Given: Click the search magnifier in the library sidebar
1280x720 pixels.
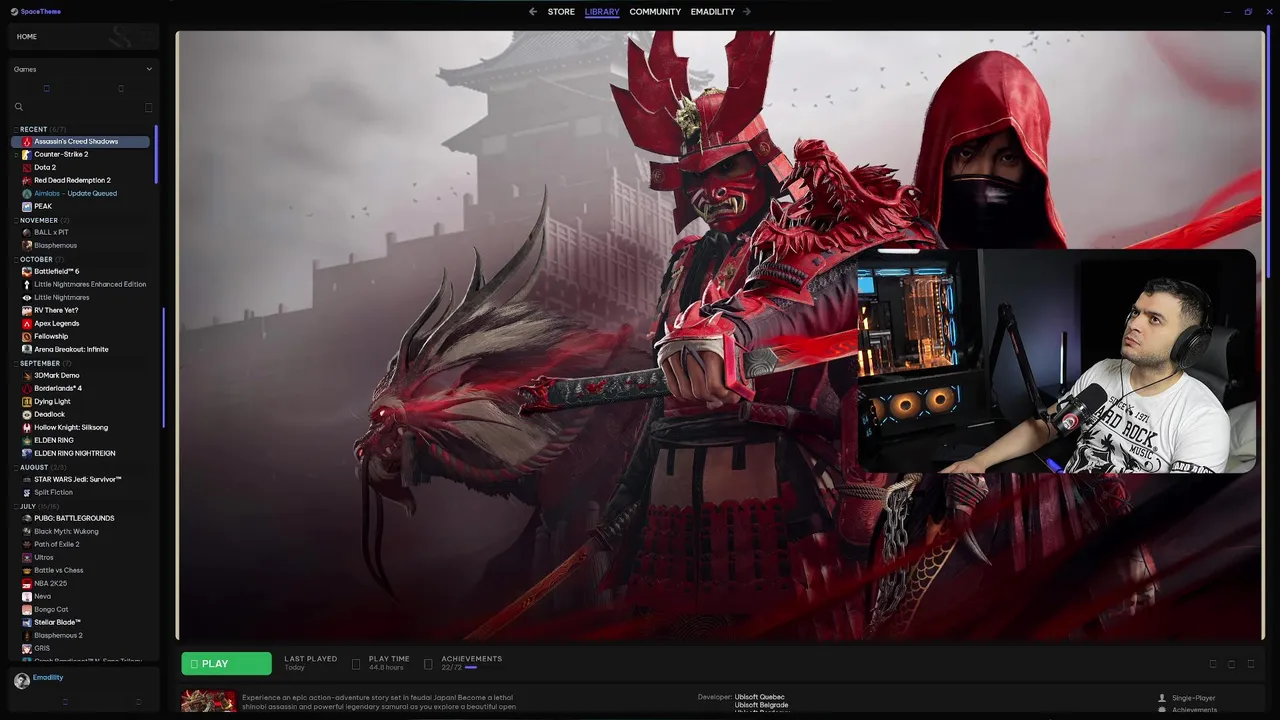Looking at the screenshot, I should [18, 107].
